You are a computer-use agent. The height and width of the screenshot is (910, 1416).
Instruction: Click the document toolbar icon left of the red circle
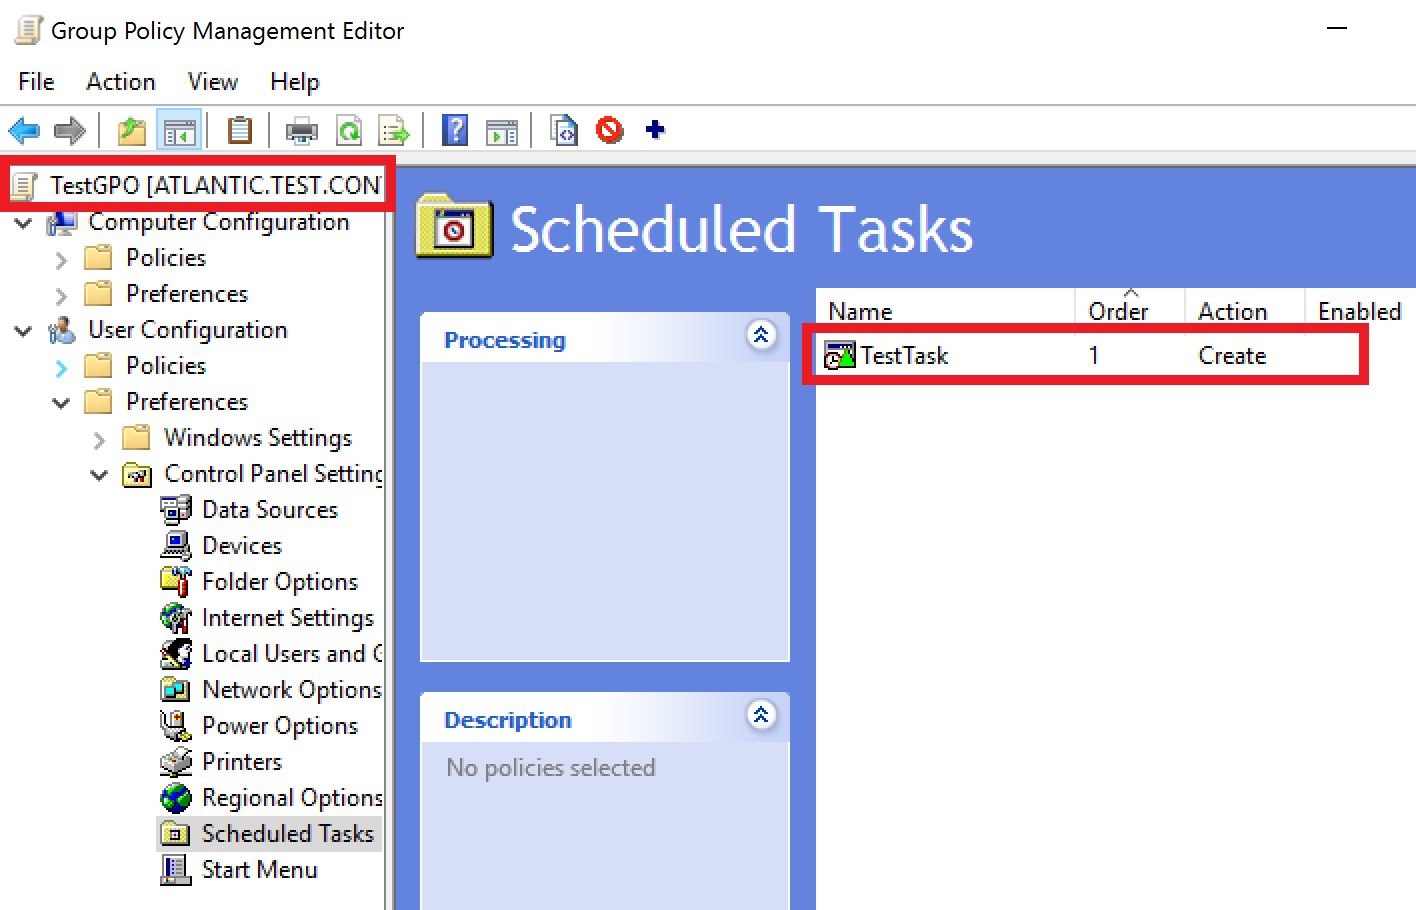(564, 130)
